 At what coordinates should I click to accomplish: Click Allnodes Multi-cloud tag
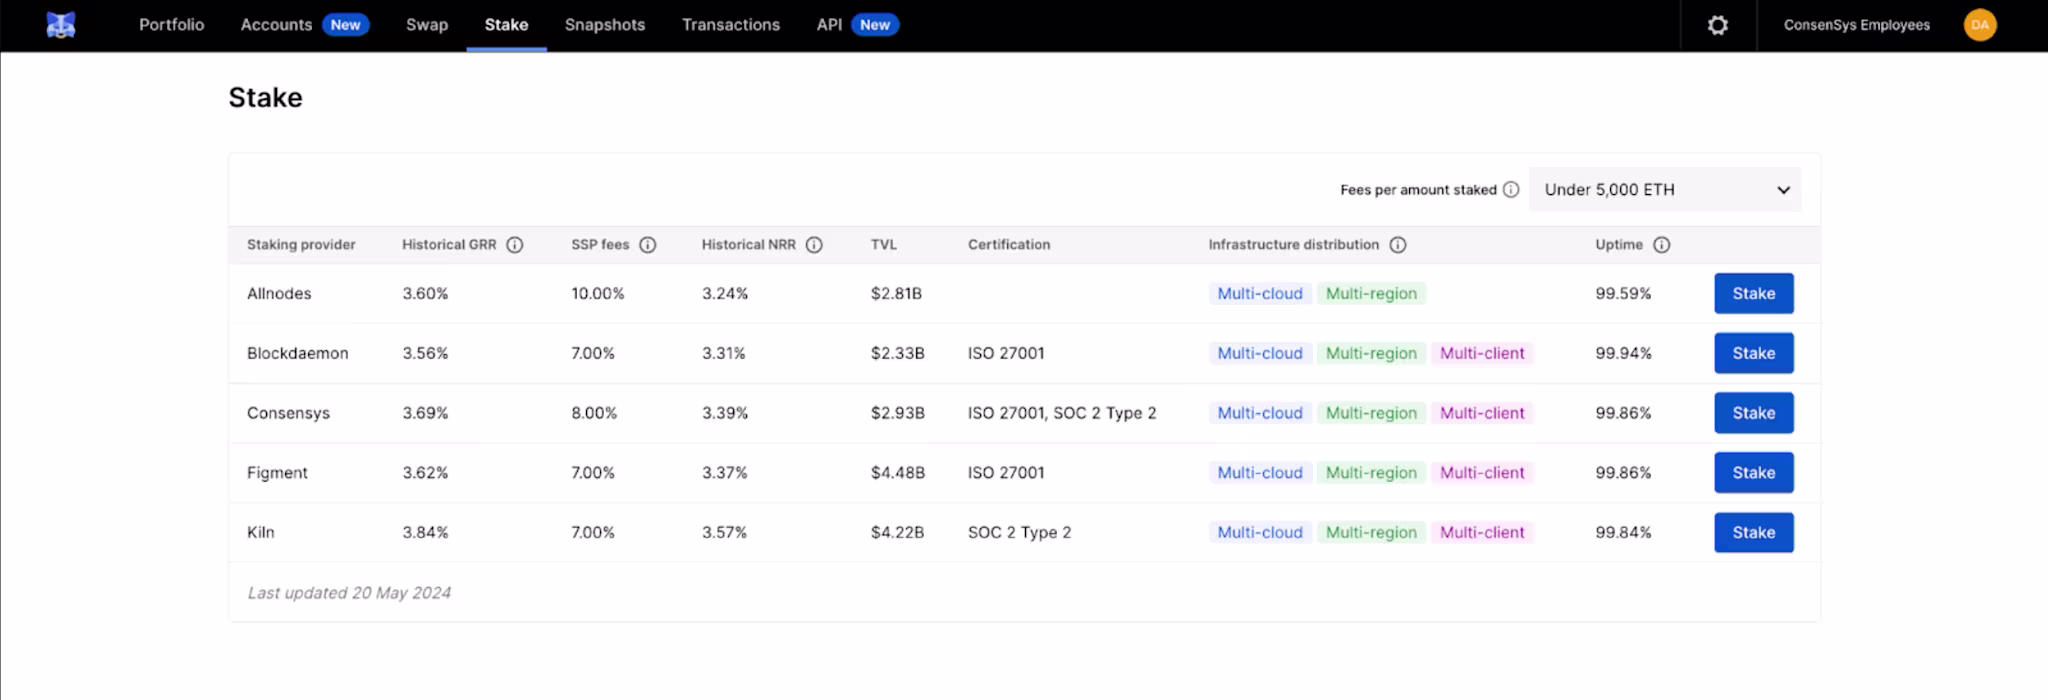(1260, 294)
